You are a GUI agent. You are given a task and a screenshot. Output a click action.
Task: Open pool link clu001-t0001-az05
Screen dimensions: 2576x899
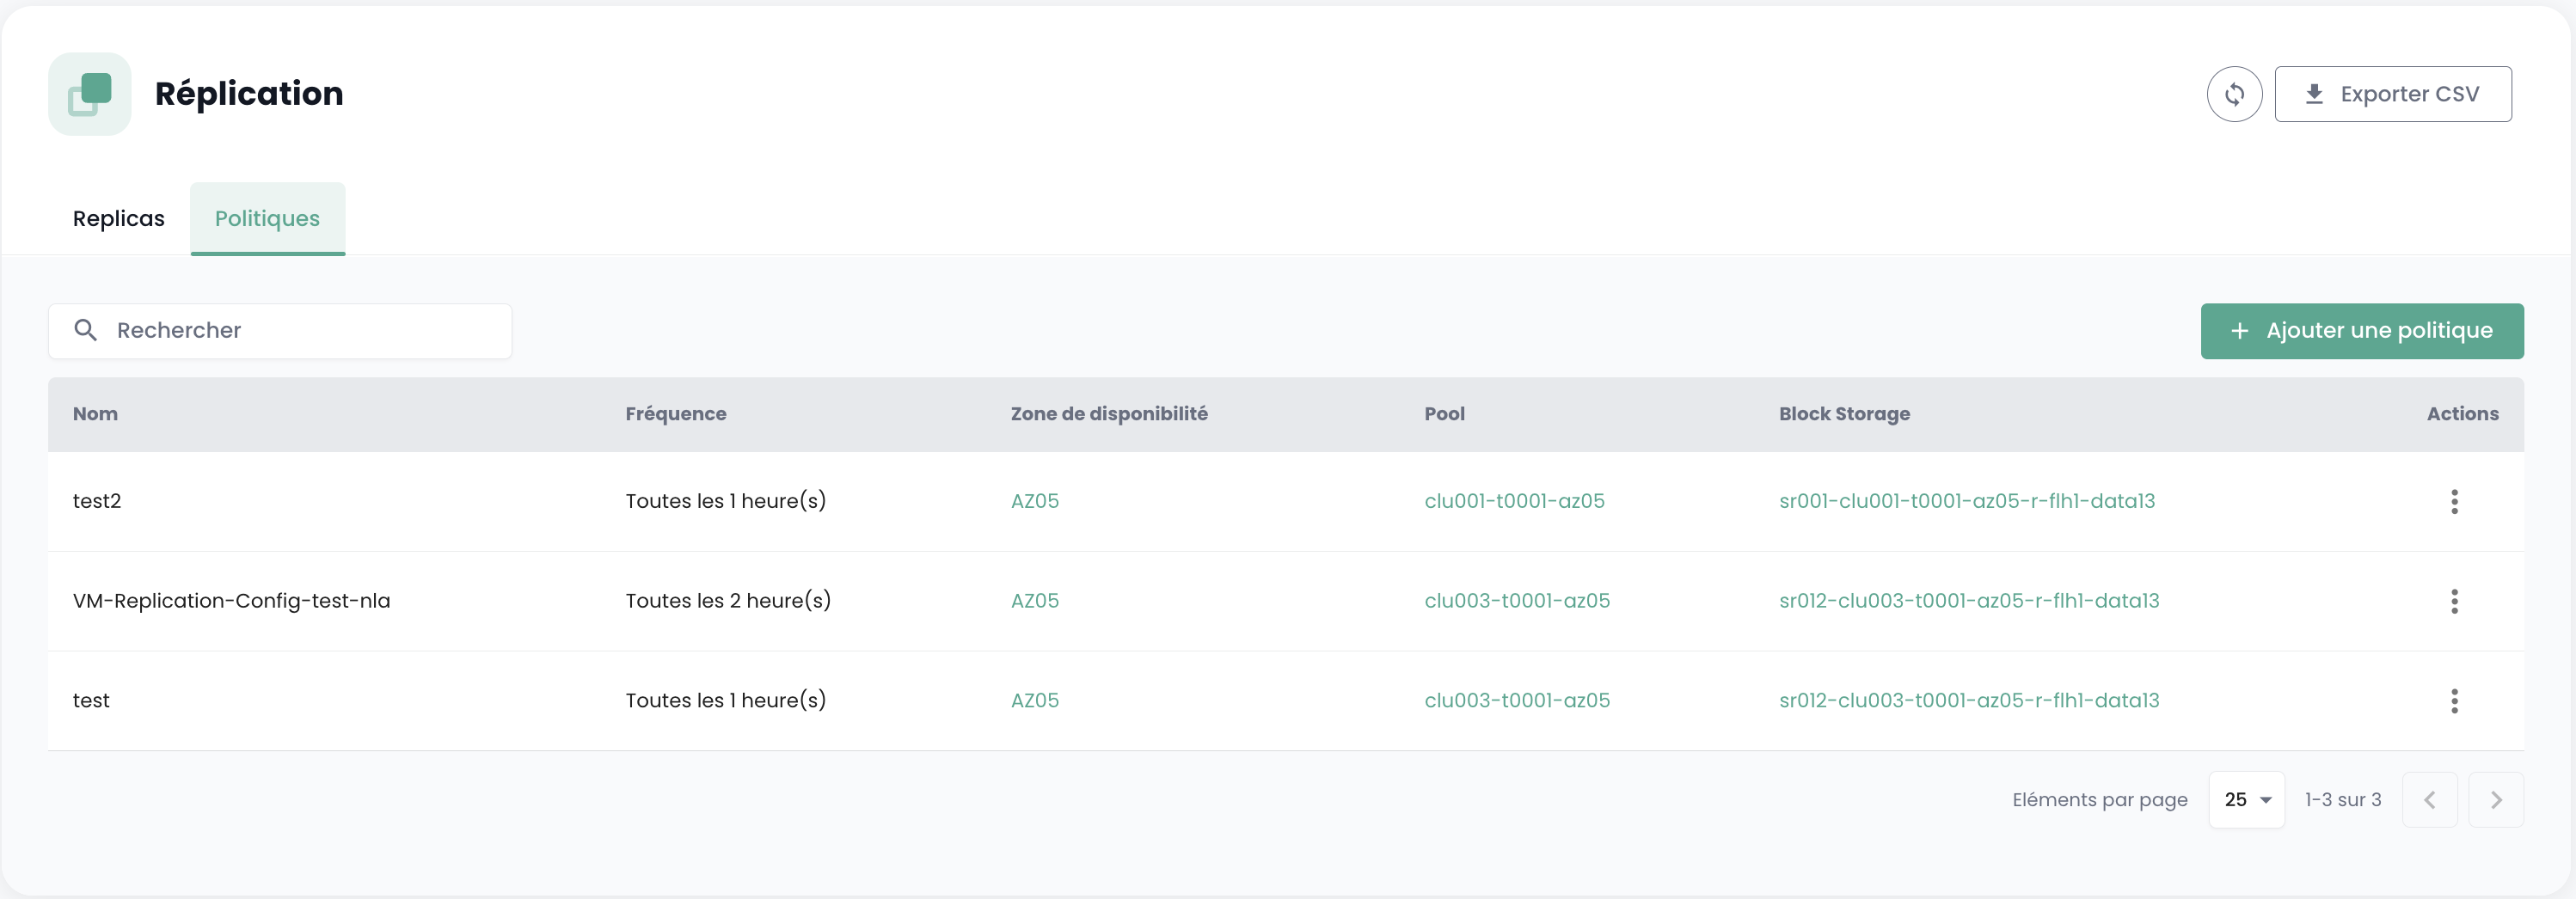[1514, 501]
